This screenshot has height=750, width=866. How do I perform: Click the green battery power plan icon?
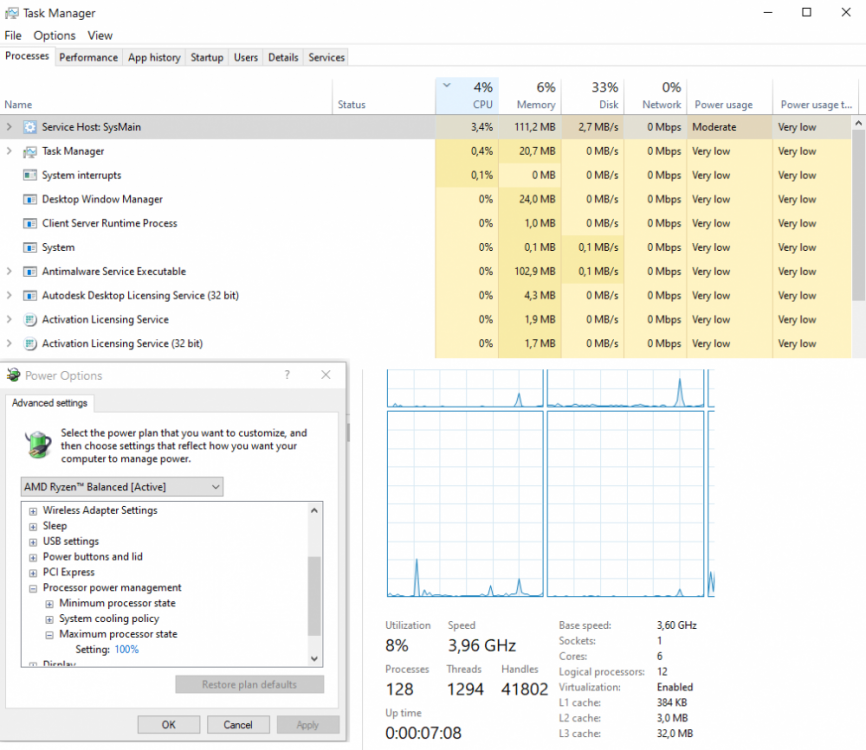[x=38, y=444]
